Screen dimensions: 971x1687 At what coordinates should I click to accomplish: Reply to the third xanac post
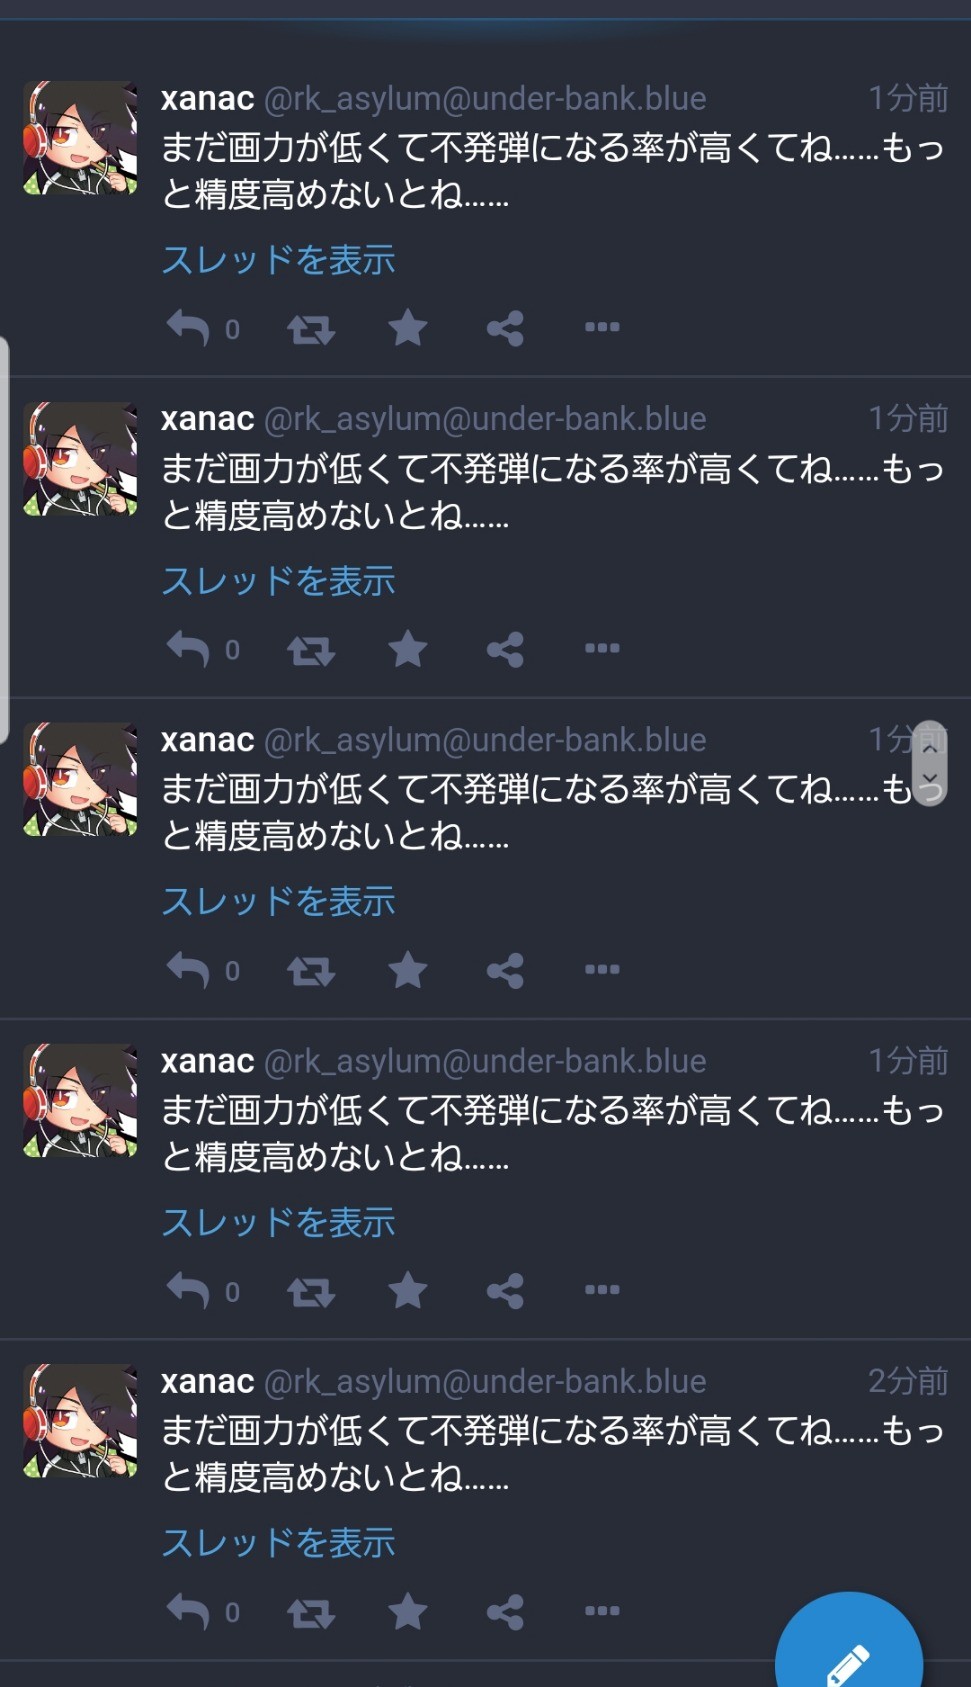188,970
